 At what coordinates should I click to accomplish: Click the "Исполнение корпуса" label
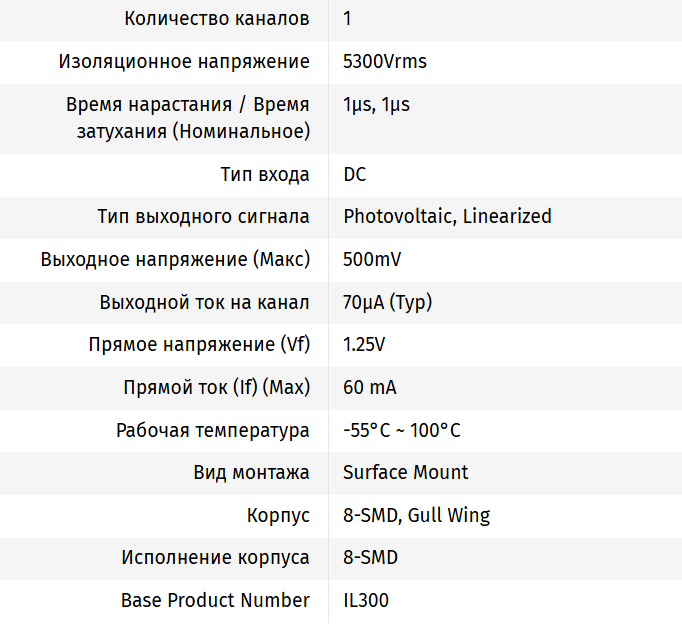216,558
